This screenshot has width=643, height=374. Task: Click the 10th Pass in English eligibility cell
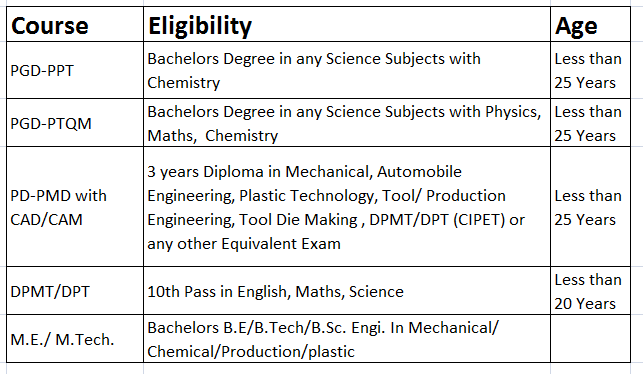click(x=347, y=291)
